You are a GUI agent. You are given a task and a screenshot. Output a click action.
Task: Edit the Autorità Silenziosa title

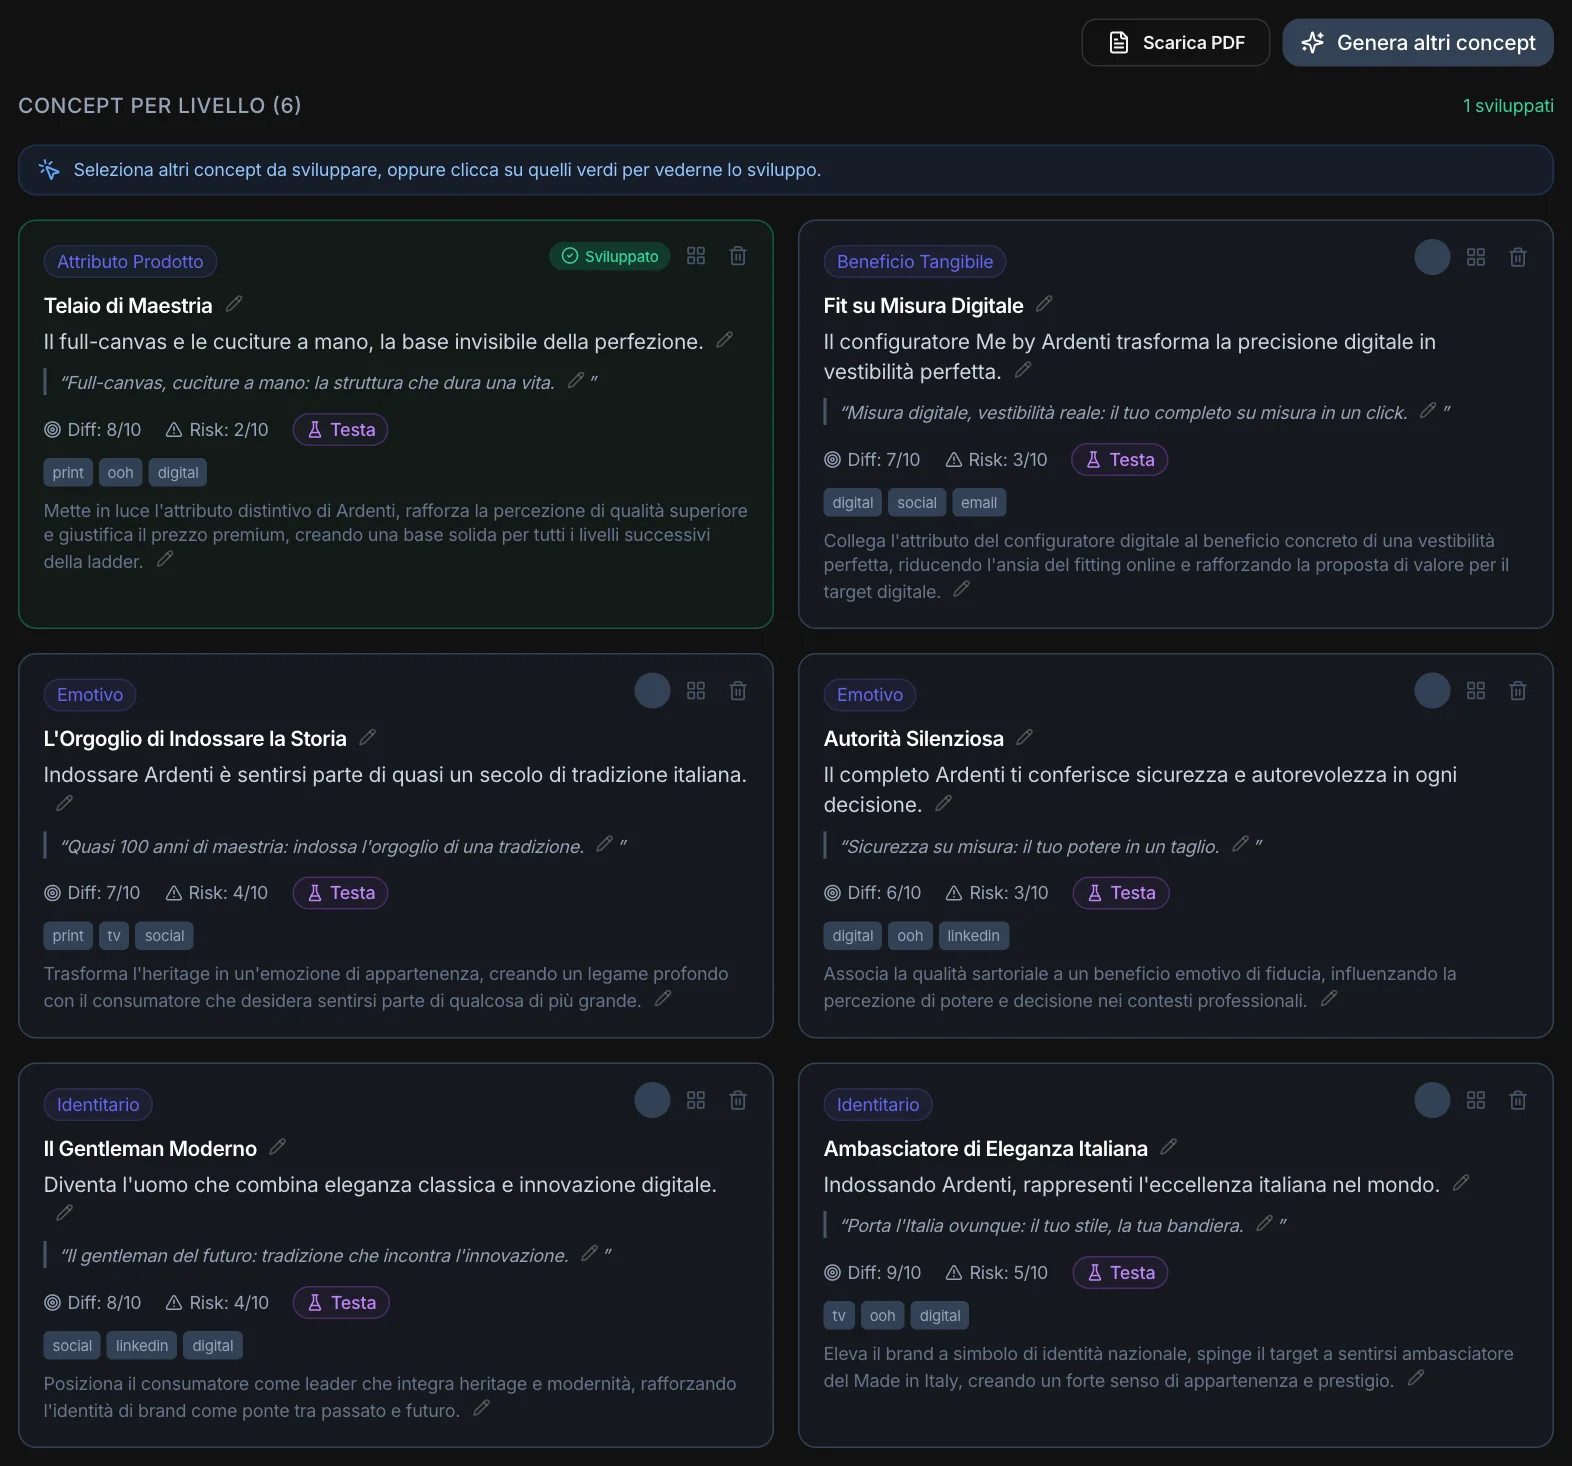click(1025, 737)
